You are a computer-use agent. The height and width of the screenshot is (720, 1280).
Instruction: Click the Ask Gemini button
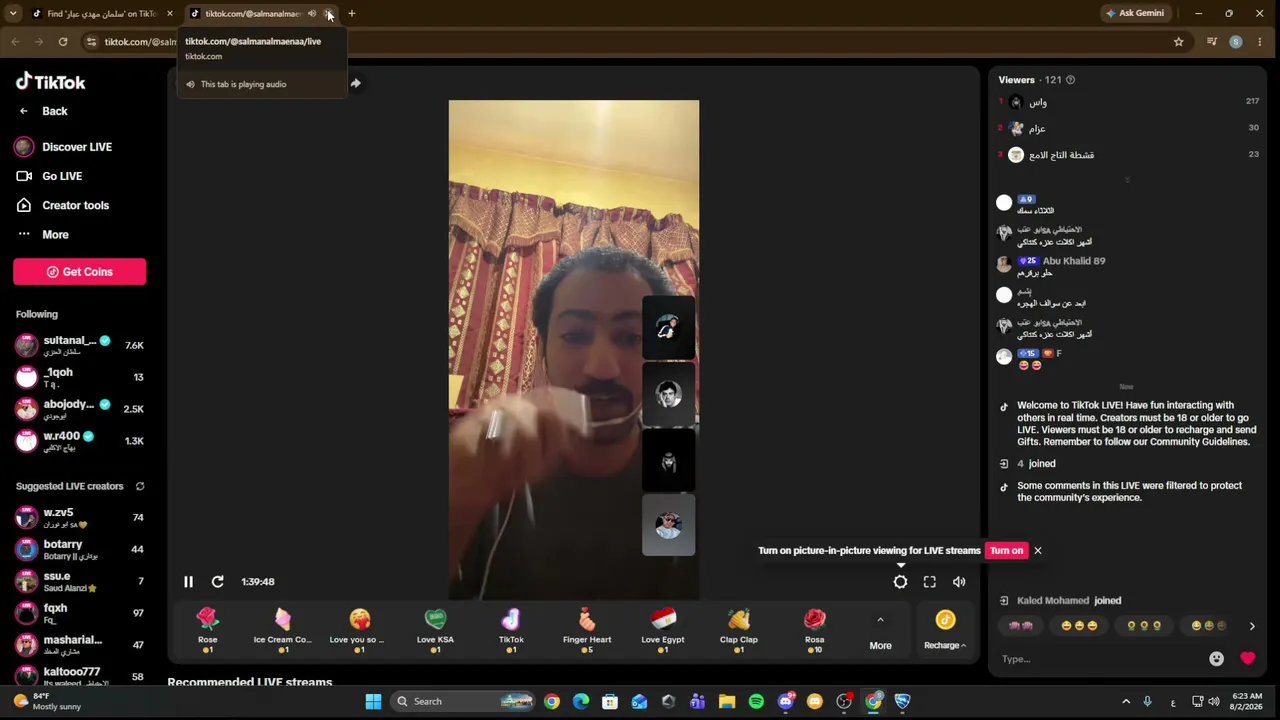coord(1135,14)
